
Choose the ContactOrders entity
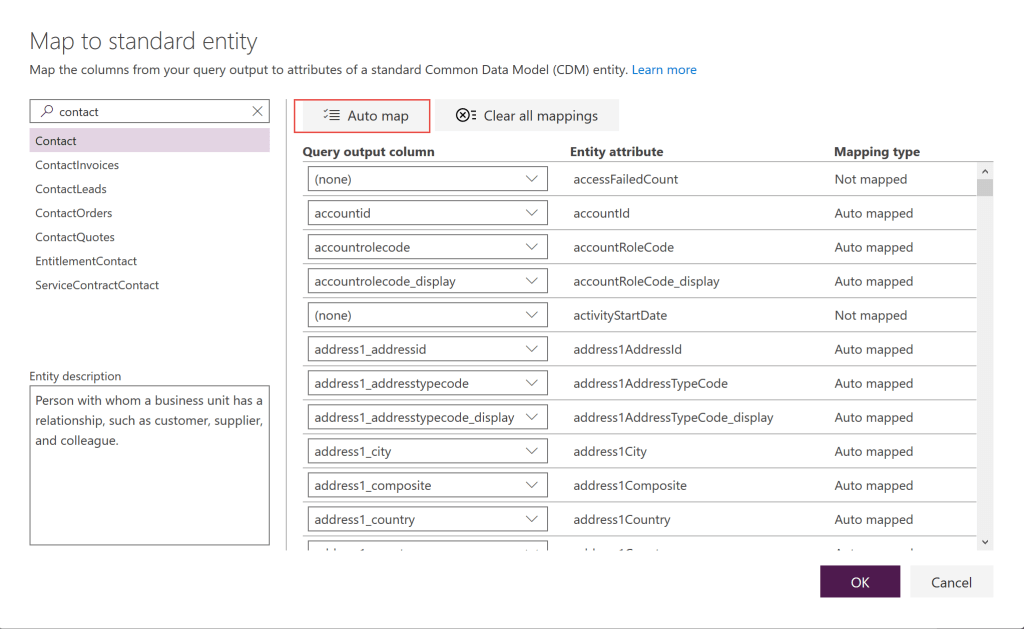[74, 213]
